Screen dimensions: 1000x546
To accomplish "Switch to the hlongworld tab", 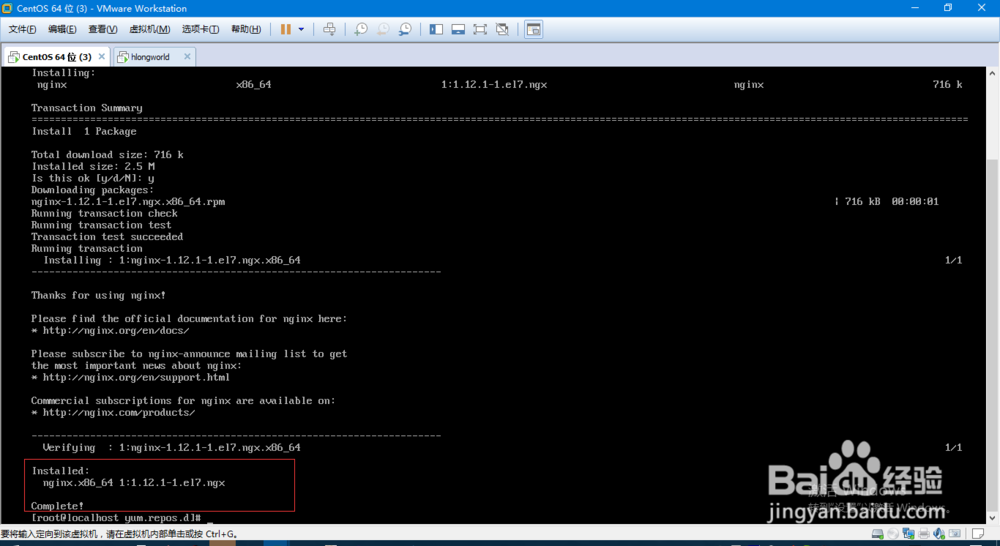I will pos(150,57).
